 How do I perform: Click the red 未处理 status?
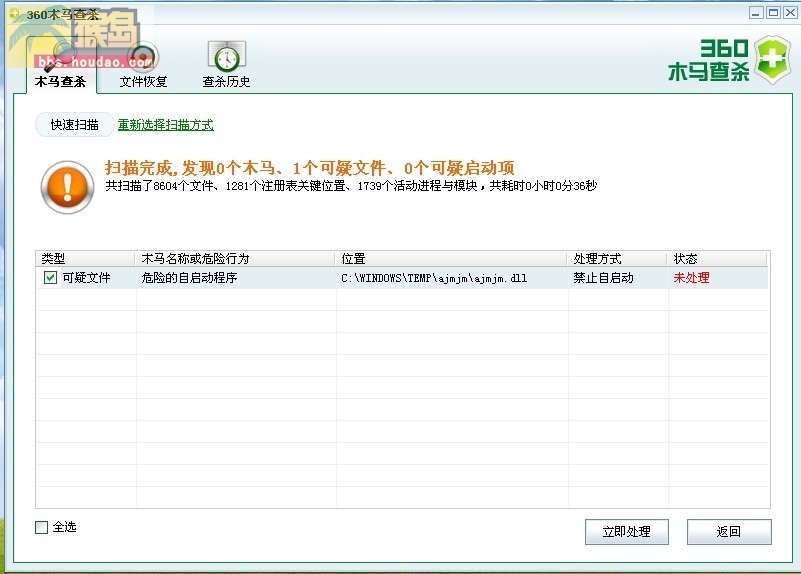pyautogui.click(x=691, y=278)
